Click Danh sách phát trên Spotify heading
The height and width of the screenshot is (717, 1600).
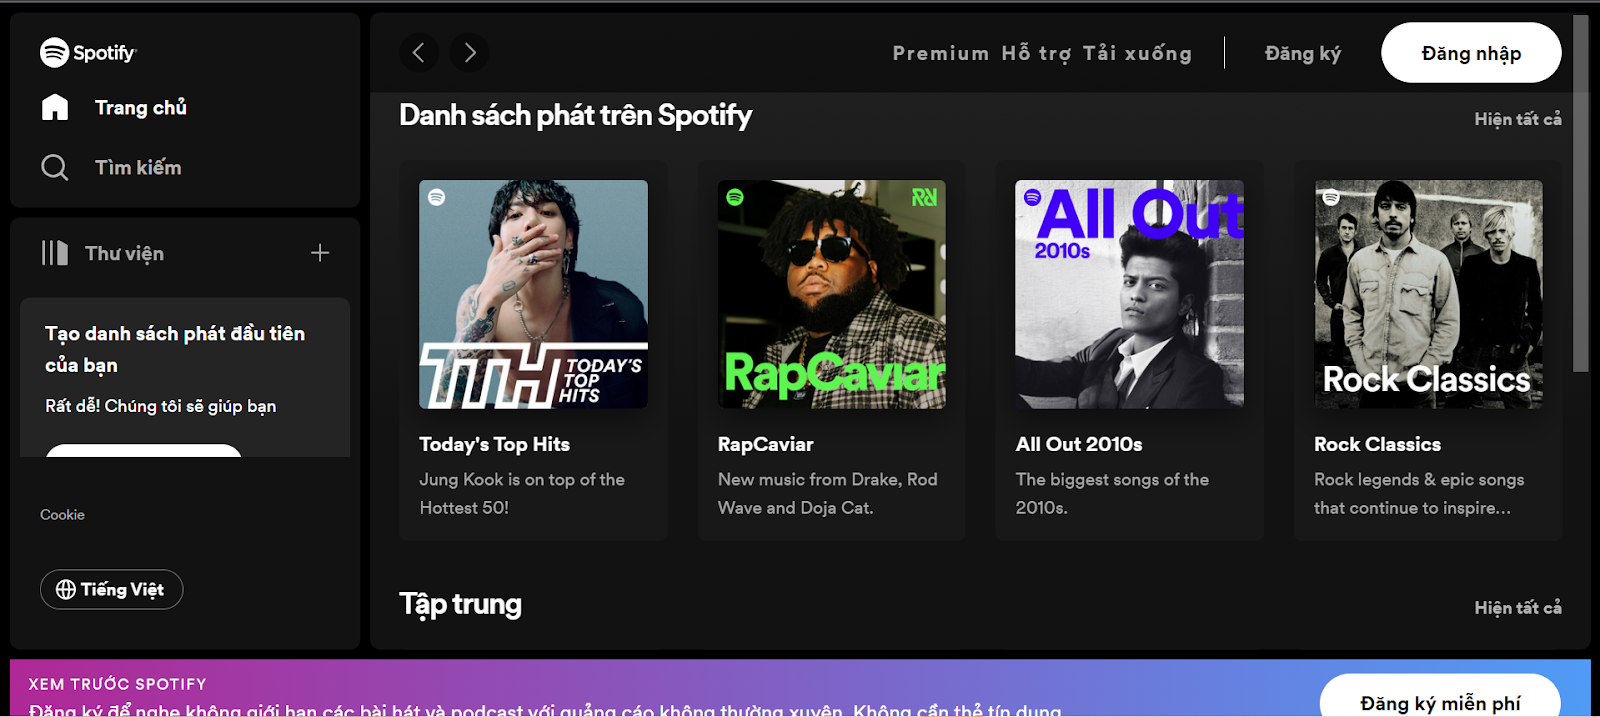pos(575,116)
